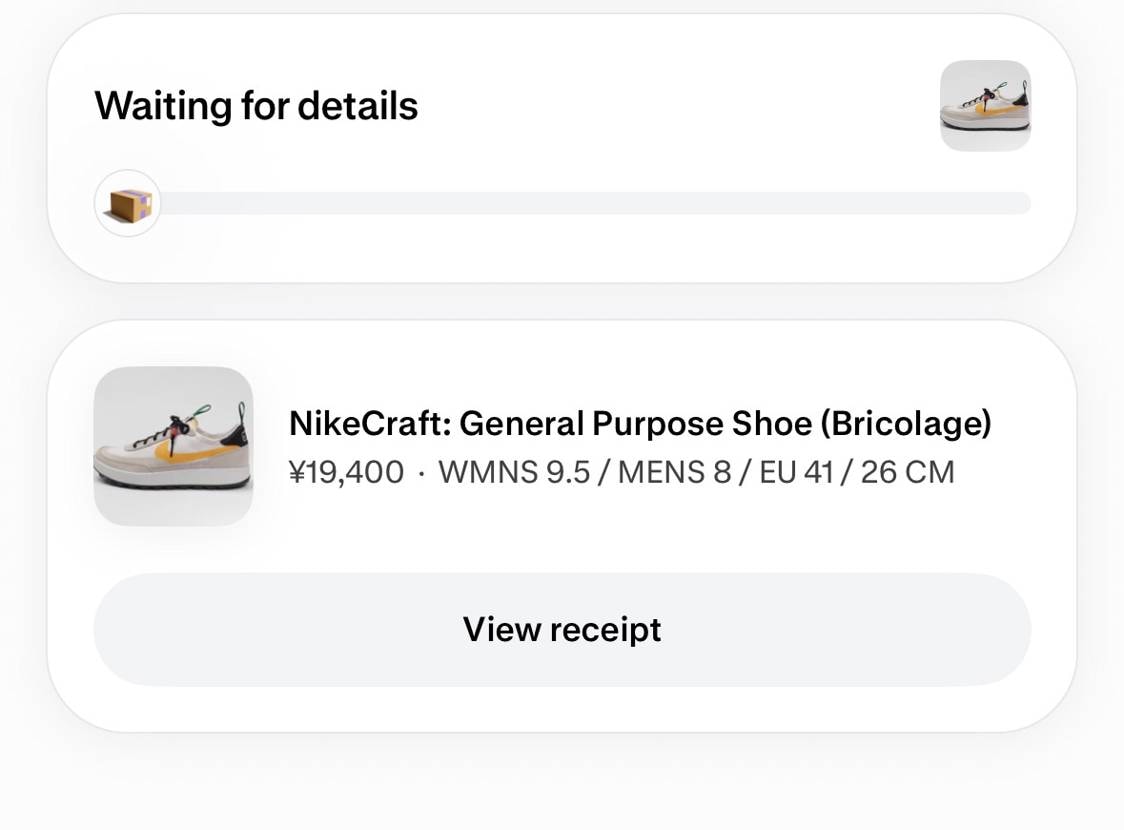Open the small sneaker thumbnail in status card
Image resolution: width=1124 pixels, height=830 pixels.
coord(985,106)
